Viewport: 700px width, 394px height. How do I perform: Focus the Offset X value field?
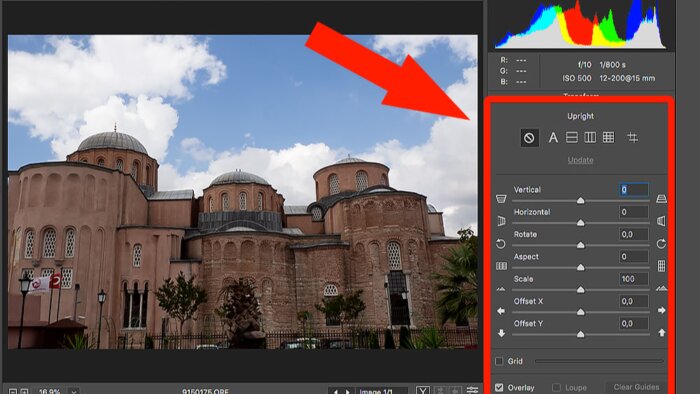pos(634,301)
